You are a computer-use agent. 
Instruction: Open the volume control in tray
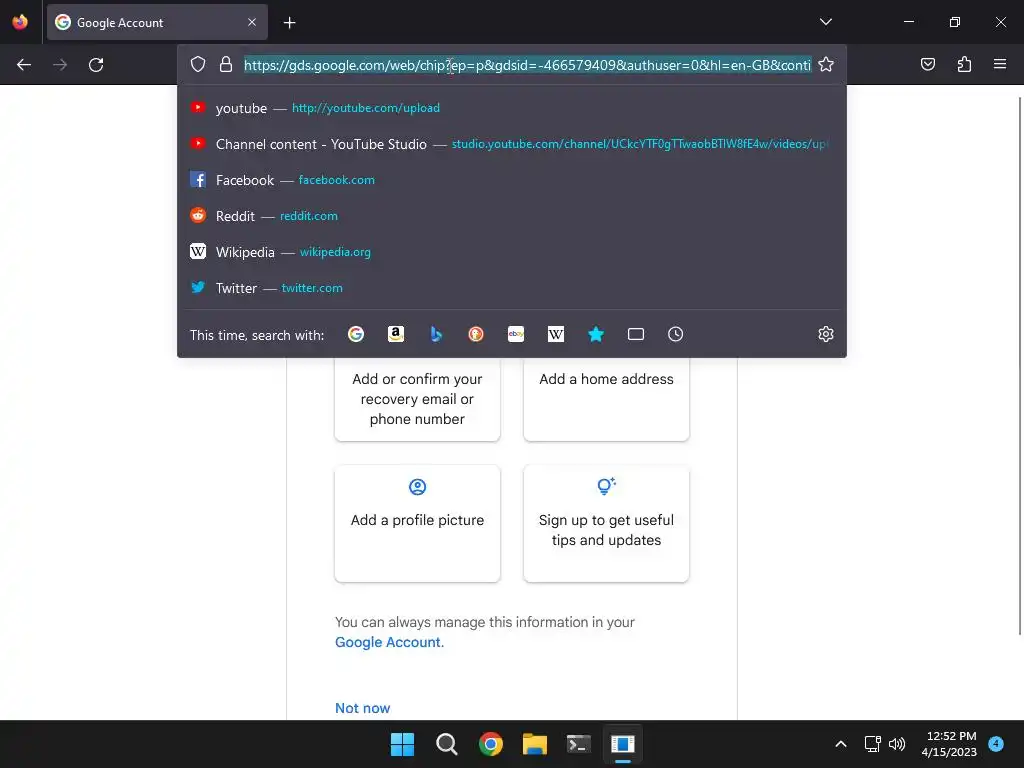click(x=897, y=744)
